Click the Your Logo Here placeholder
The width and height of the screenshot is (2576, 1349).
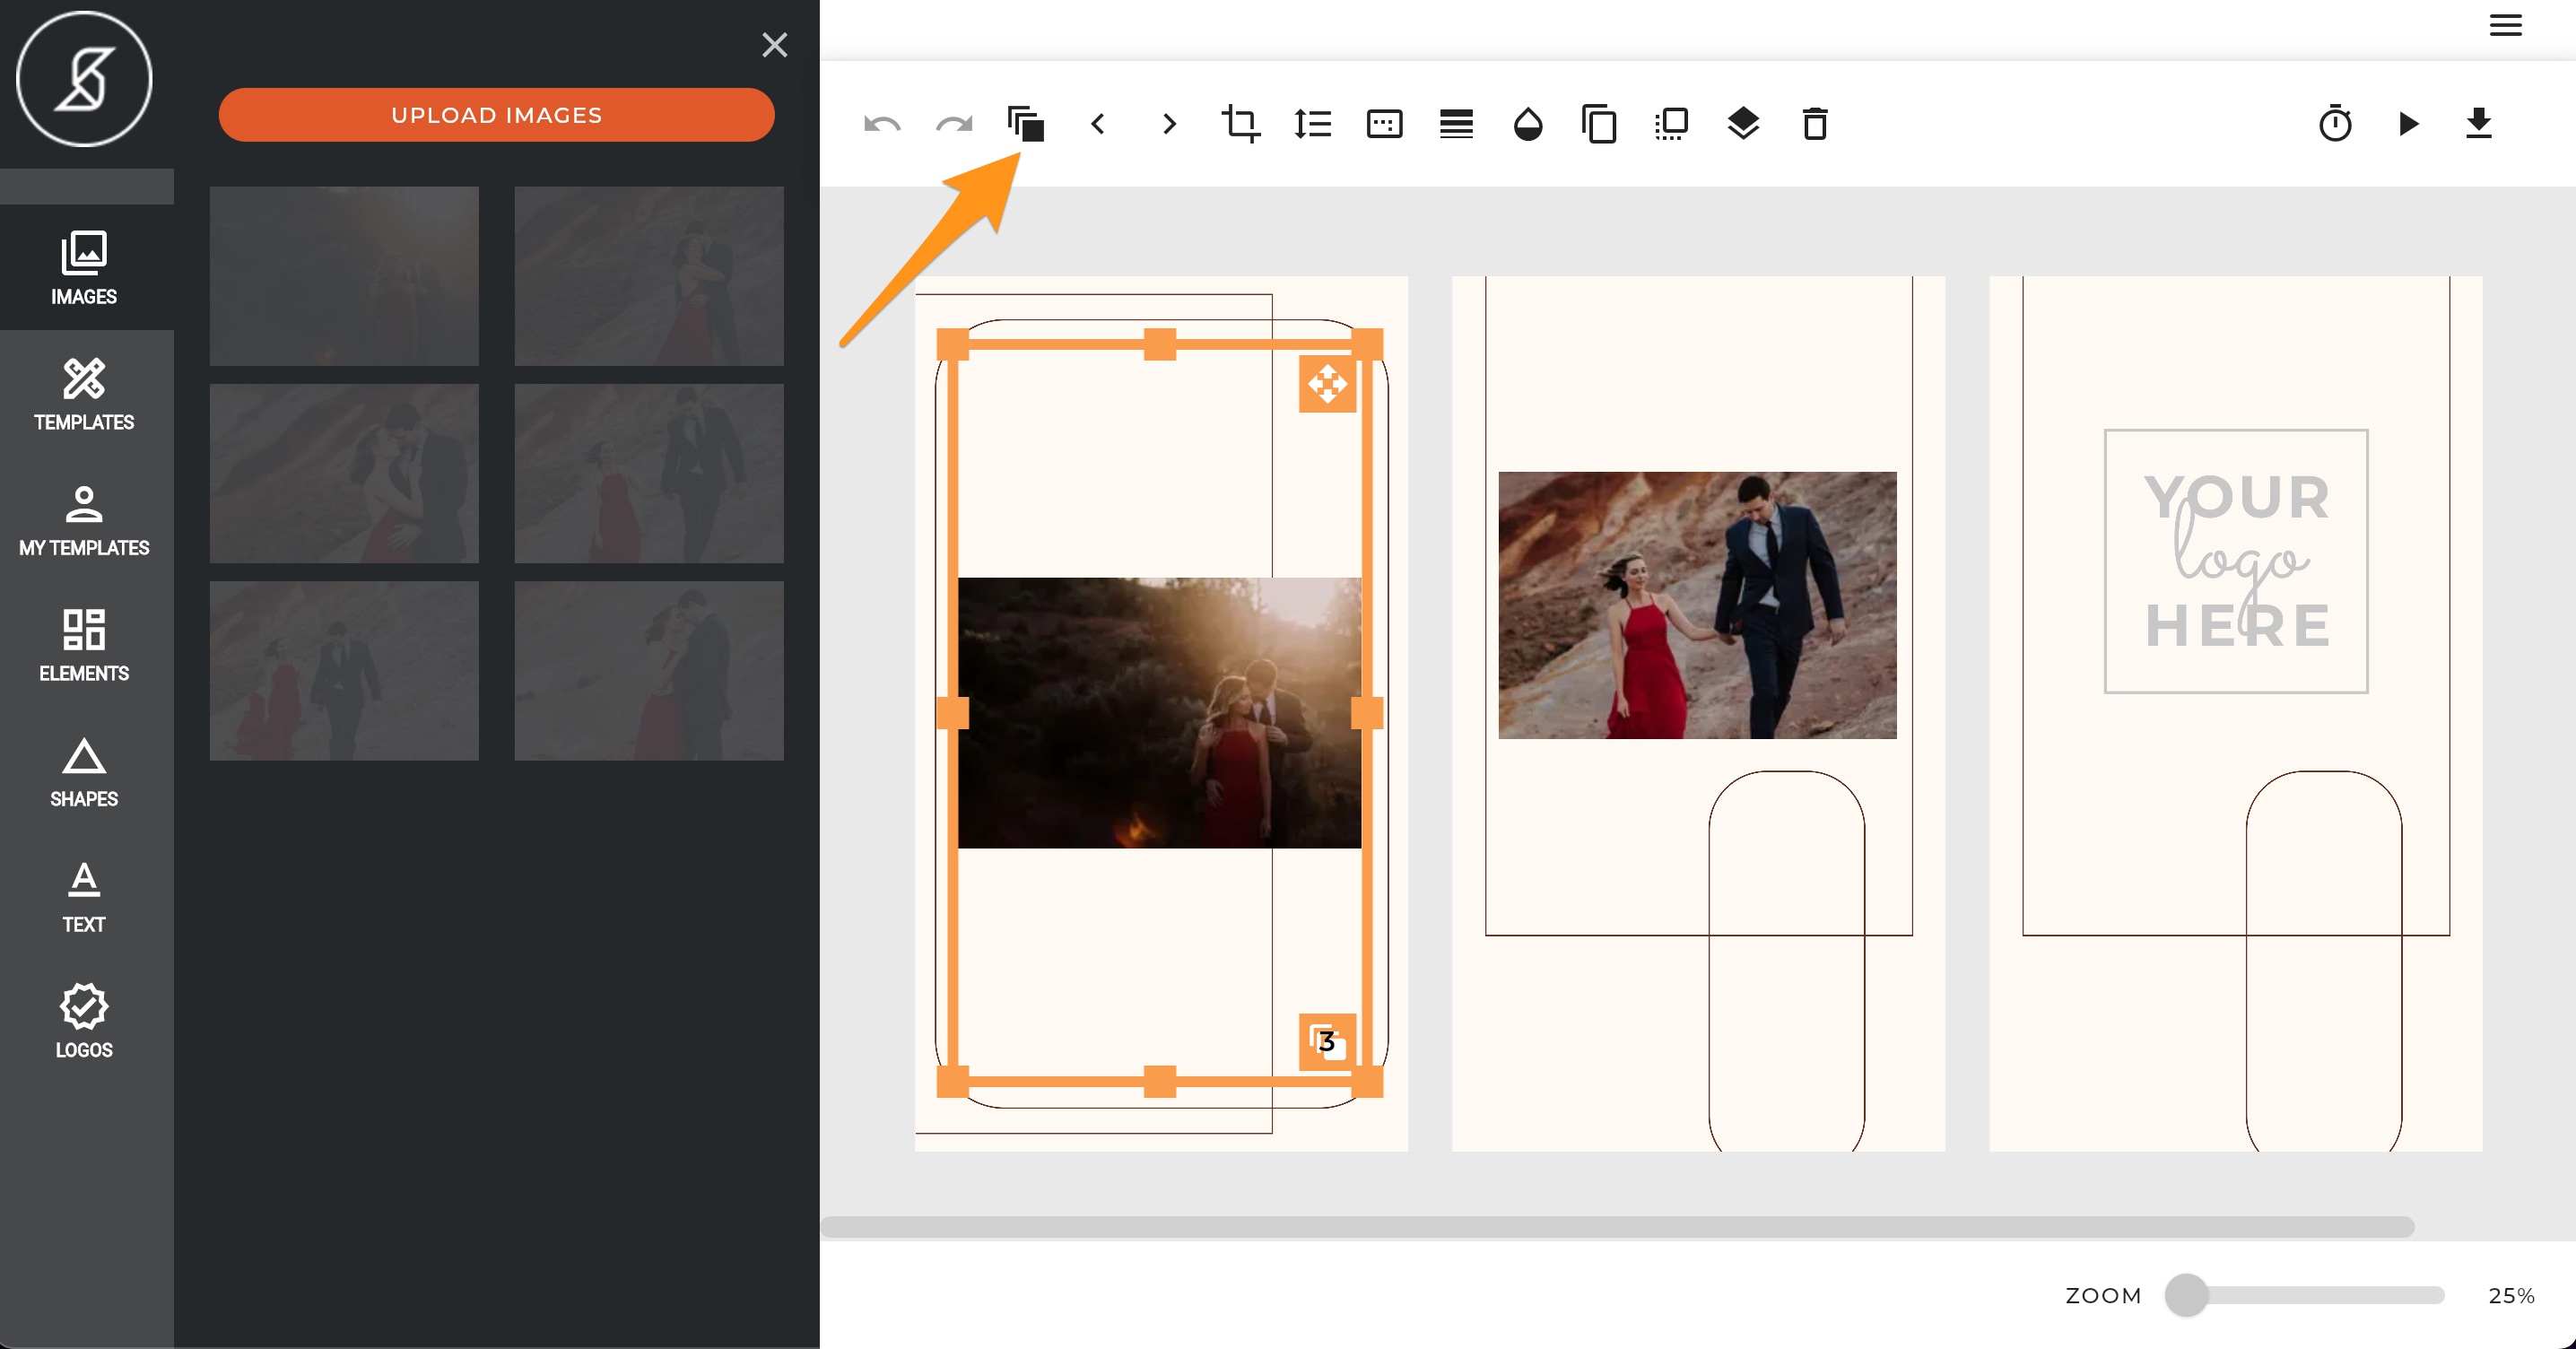[2236, 561]
